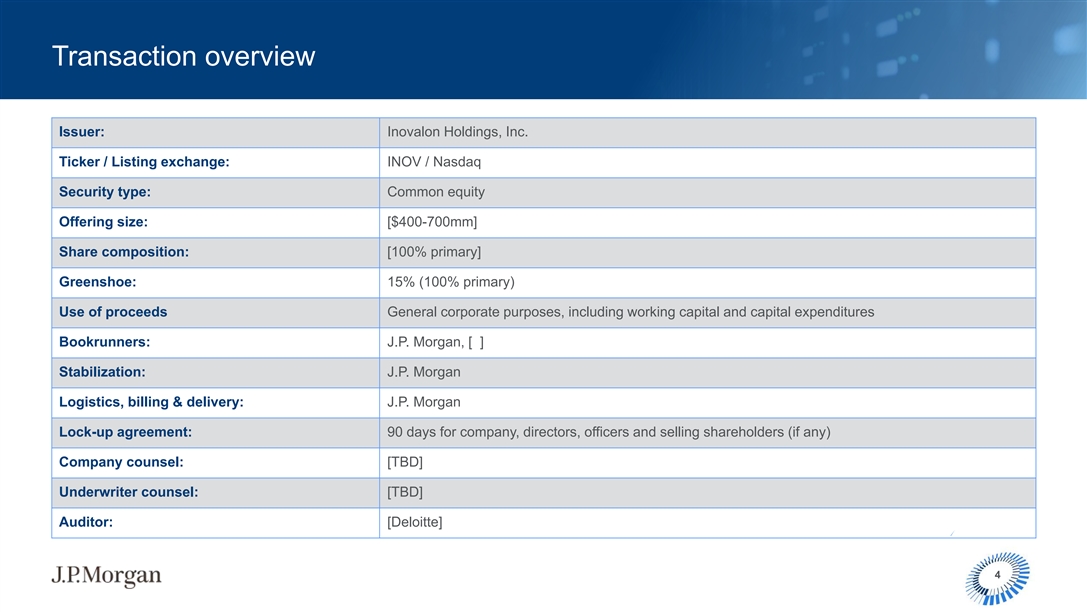Screen dimensions: 1087x612
Task: Click the Ticker / Listing exchange label
Action: coord(144,162)
